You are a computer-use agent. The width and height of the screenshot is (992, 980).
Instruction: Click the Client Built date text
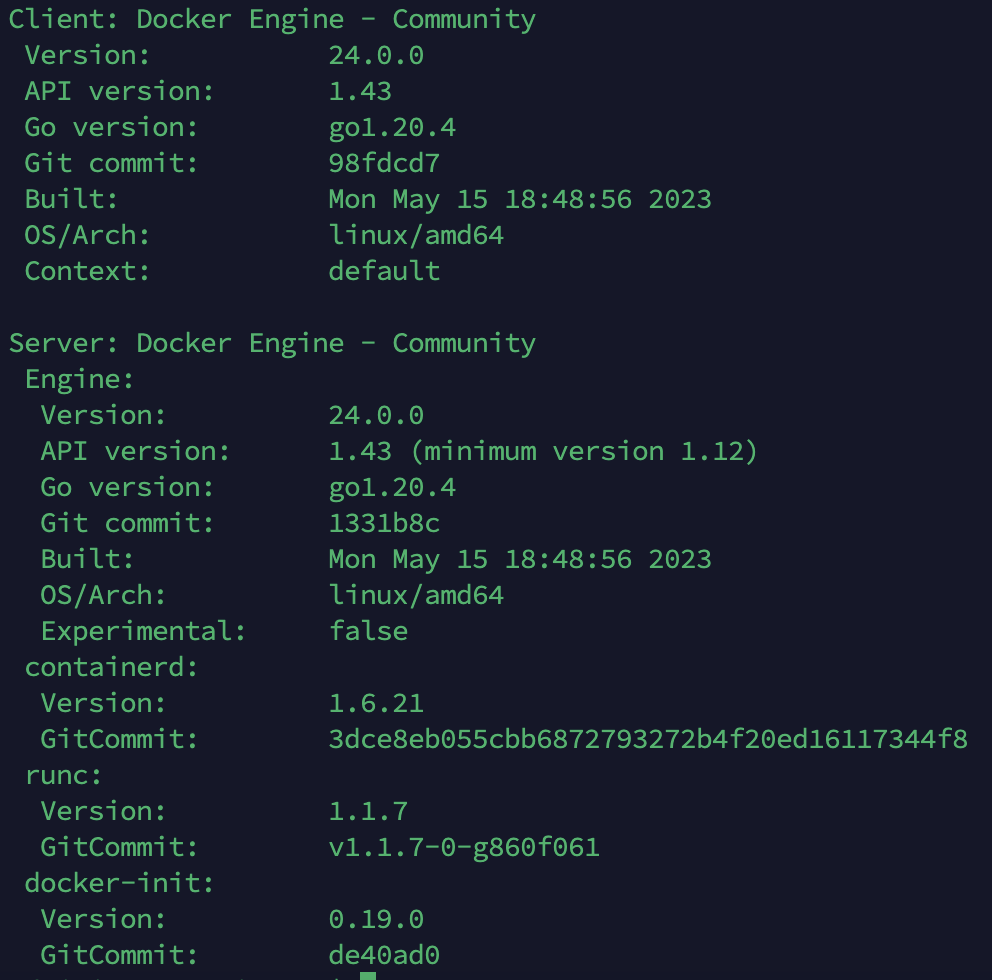point(520,200)
